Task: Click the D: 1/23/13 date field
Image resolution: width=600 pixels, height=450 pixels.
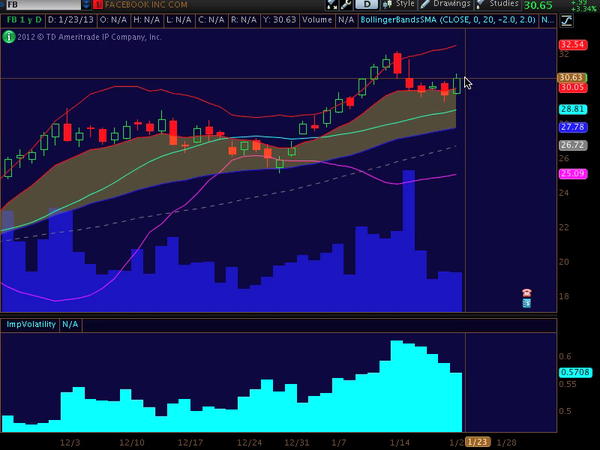Action: [x=70, y=20]
